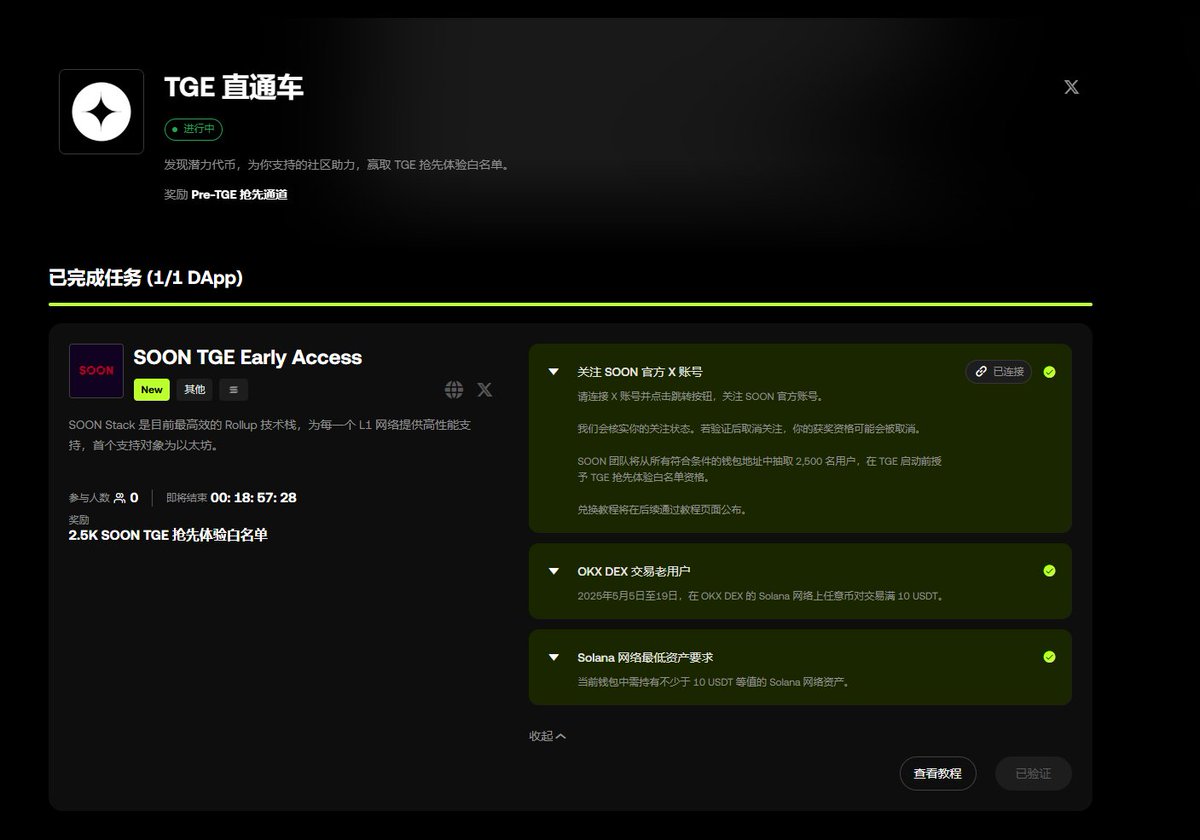
Task: Collapse the OKX DEX 交易老用户 task
Action: coord(553,571)
